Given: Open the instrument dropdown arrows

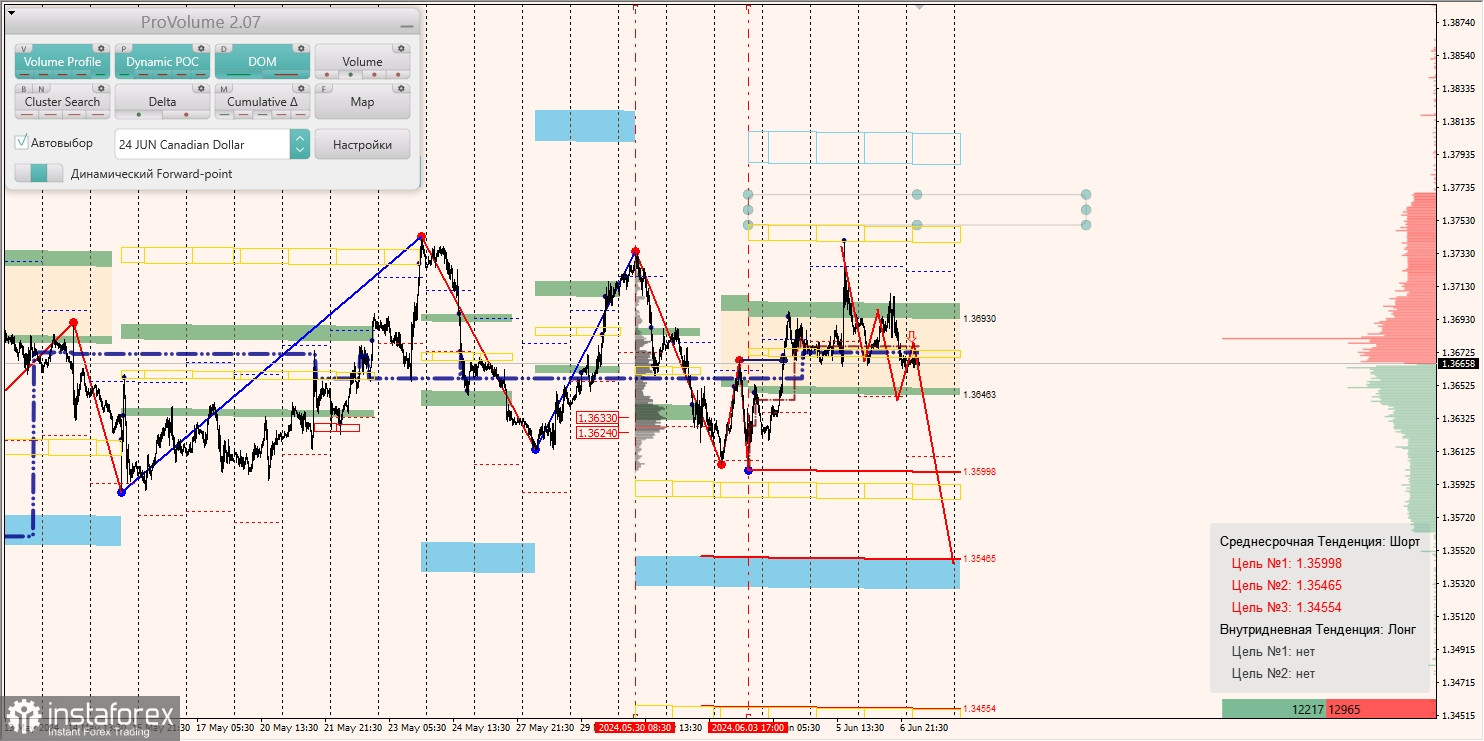Looking at the screenshot, I should pos(300,144).
